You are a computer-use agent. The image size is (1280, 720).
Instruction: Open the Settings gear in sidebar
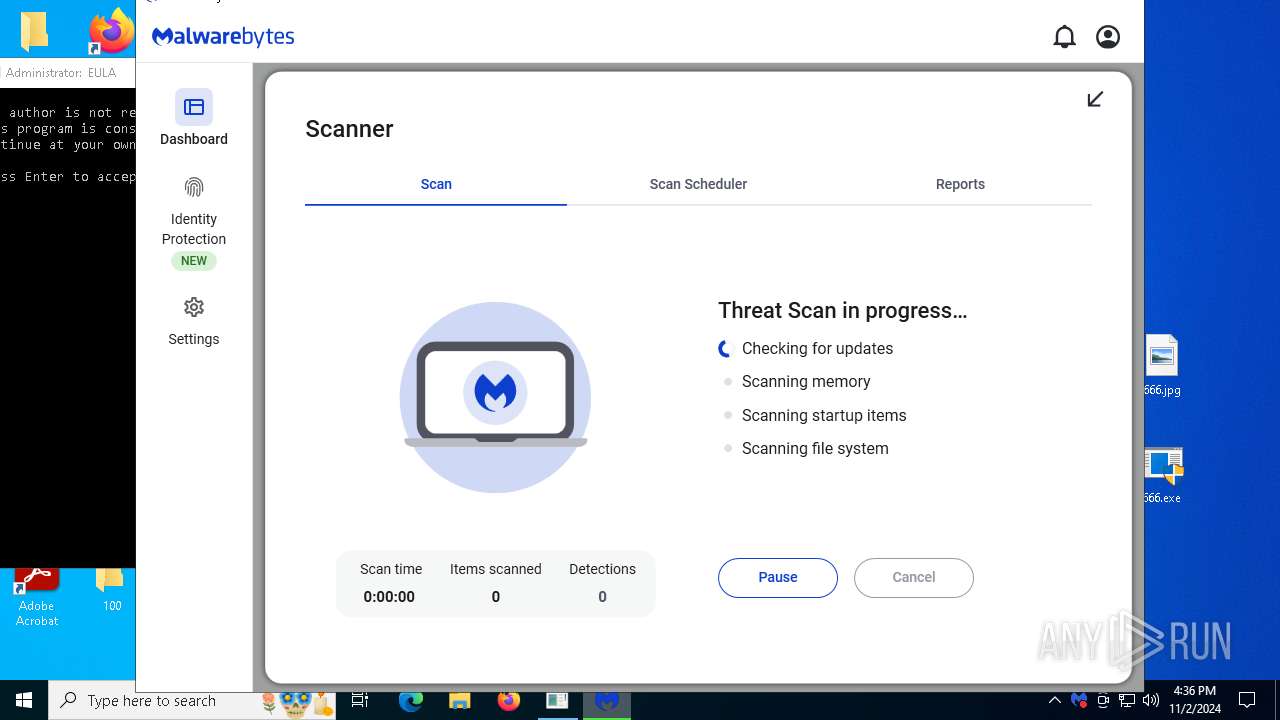[x=194, y=307]
